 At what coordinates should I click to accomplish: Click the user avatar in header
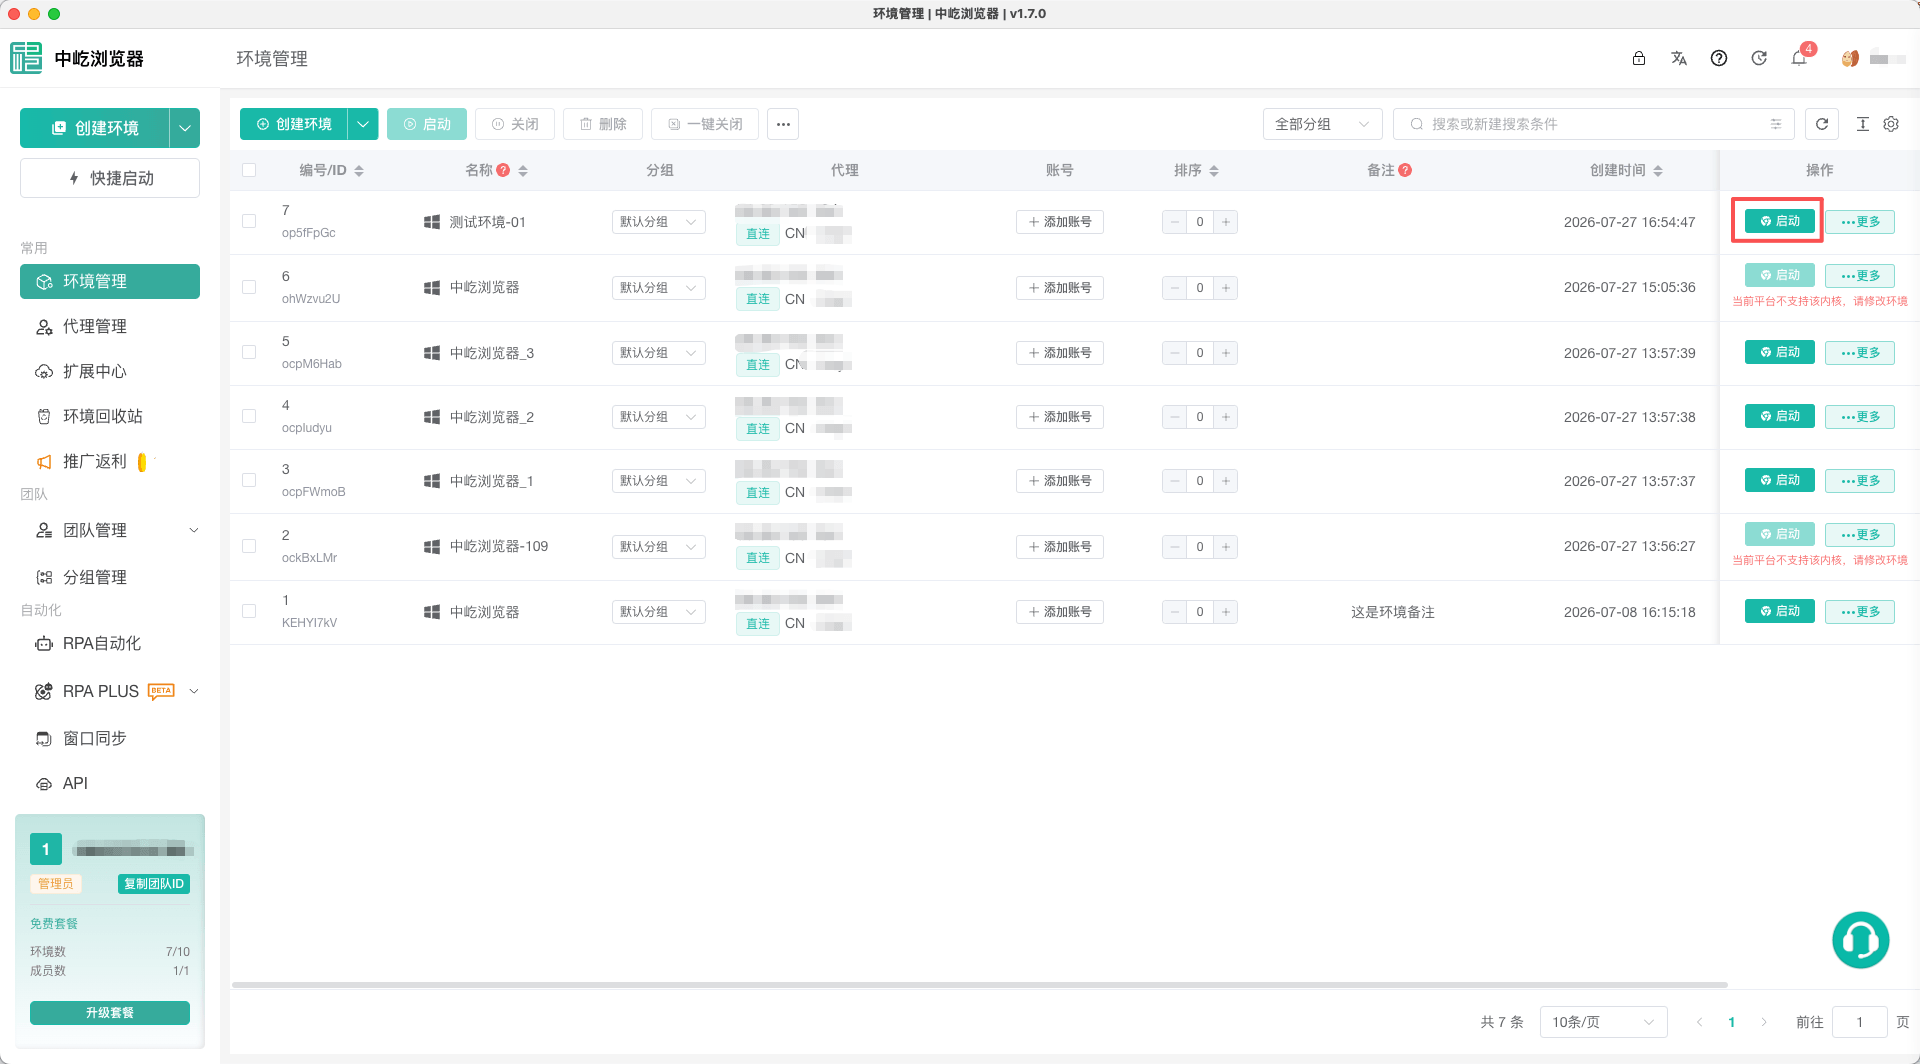pos(1850,58)
